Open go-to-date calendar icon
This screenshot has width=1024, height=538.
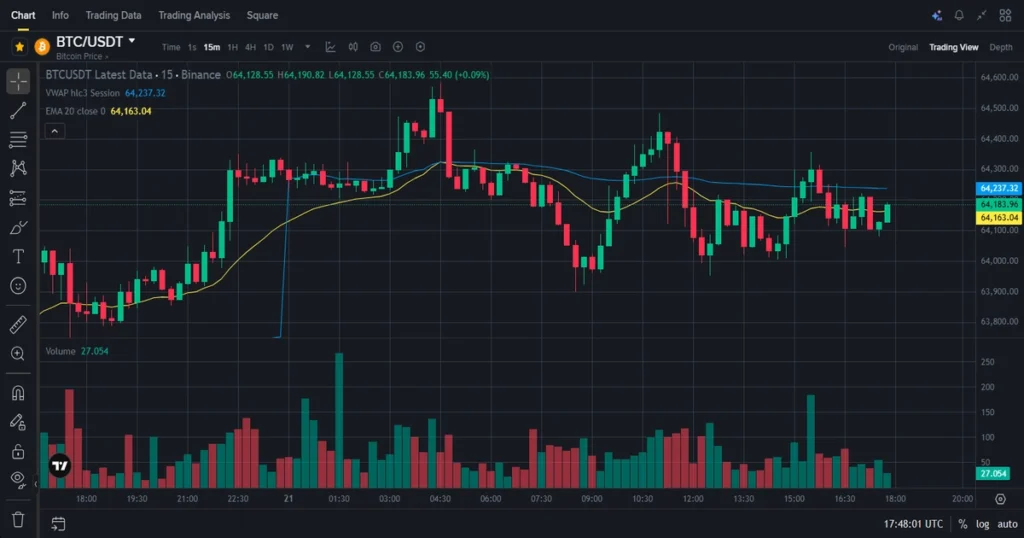click(58, 524)
